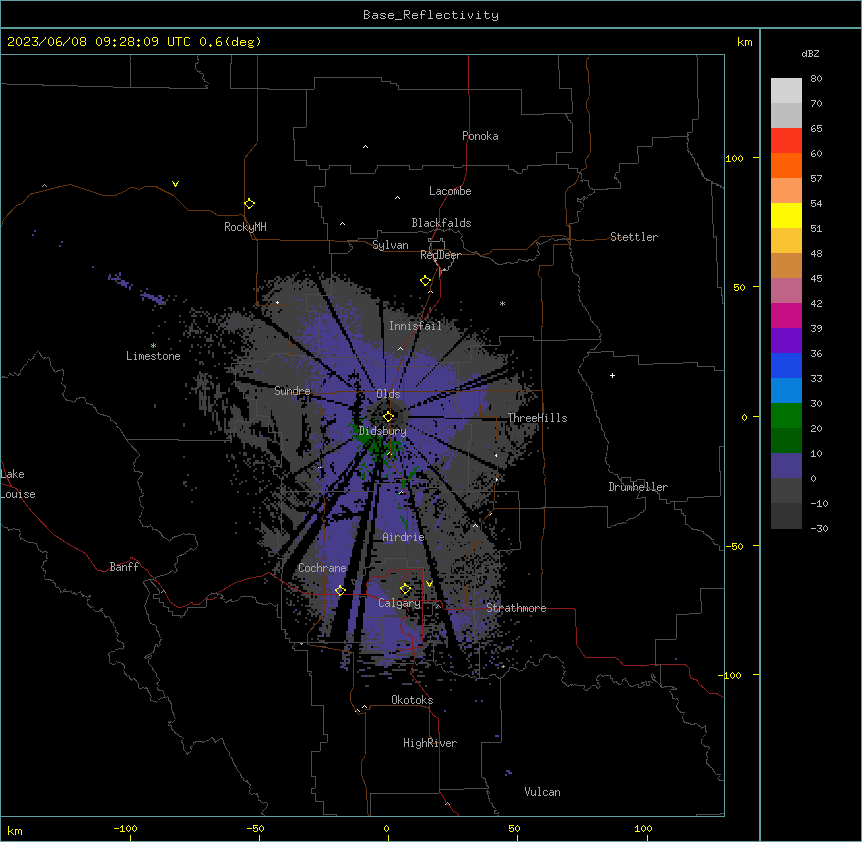Click the ThreeHills town label
This screenshot has height=842, width=862.
(x=537, y=418)
